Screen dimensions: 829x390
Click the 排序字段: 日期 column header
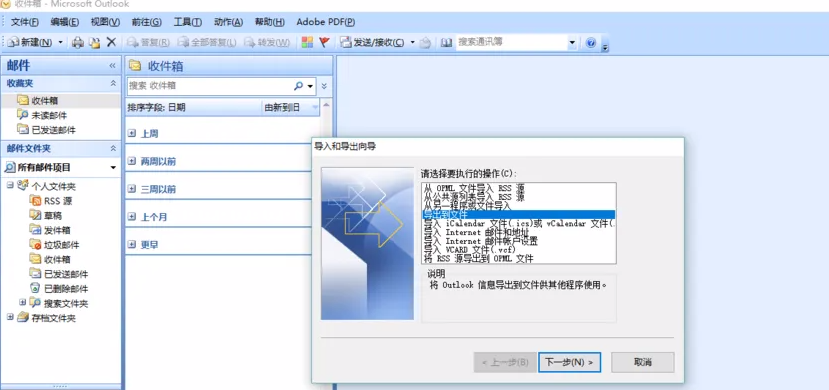194,108
